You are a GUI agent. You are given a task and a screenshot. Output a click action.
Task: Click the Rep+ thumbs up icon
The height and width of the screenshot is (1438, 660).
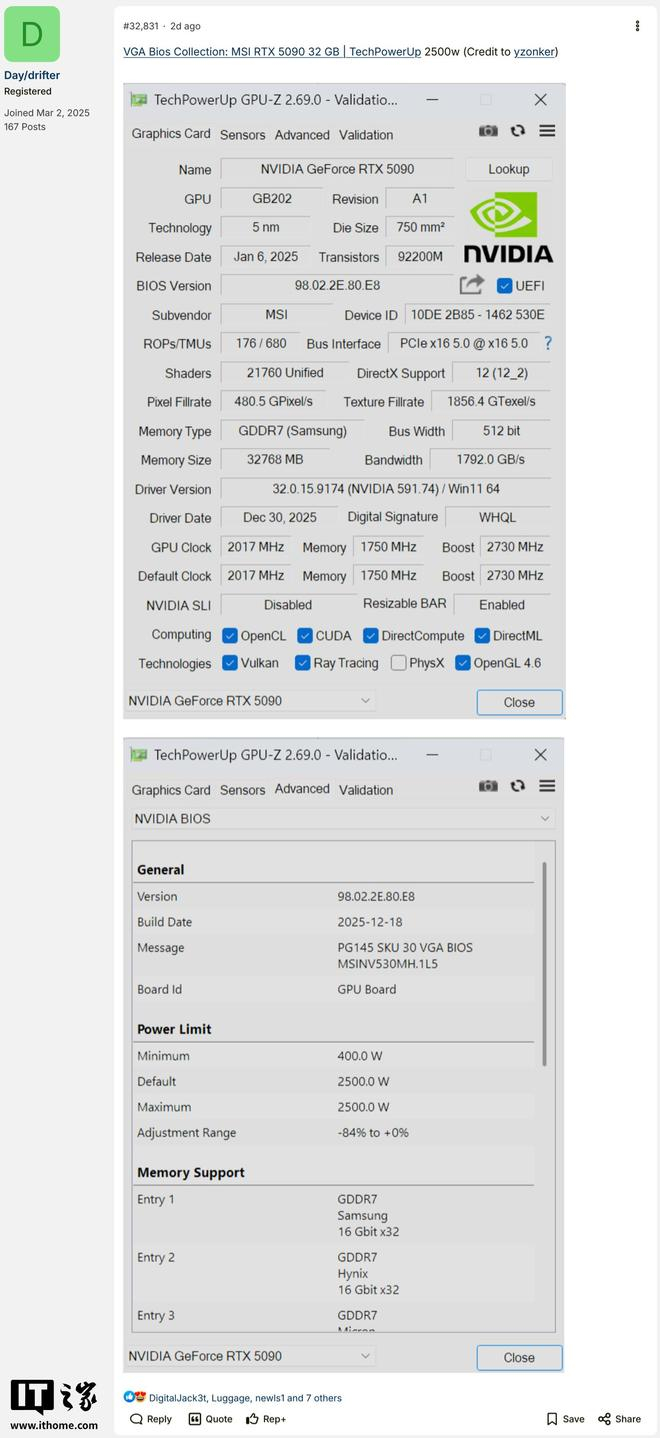[x=252, y=1419]
